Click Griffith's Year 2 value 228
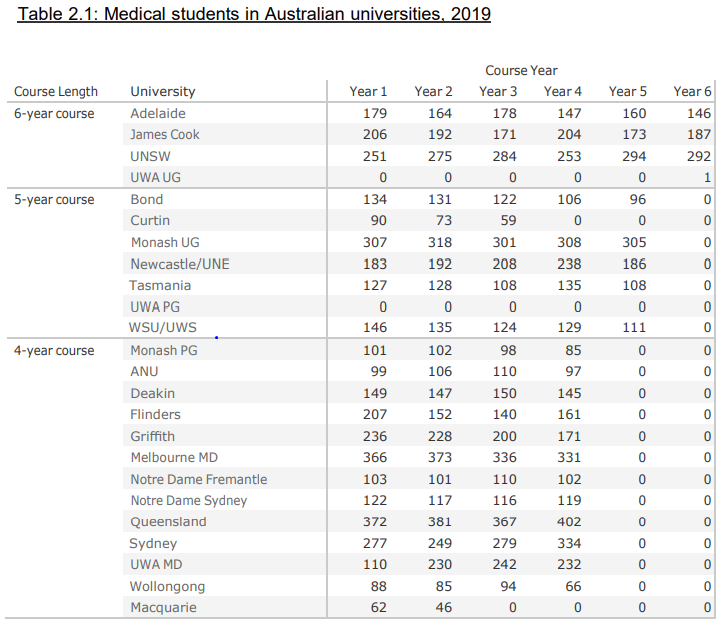 pyautogui.click(x=440, y=436)
